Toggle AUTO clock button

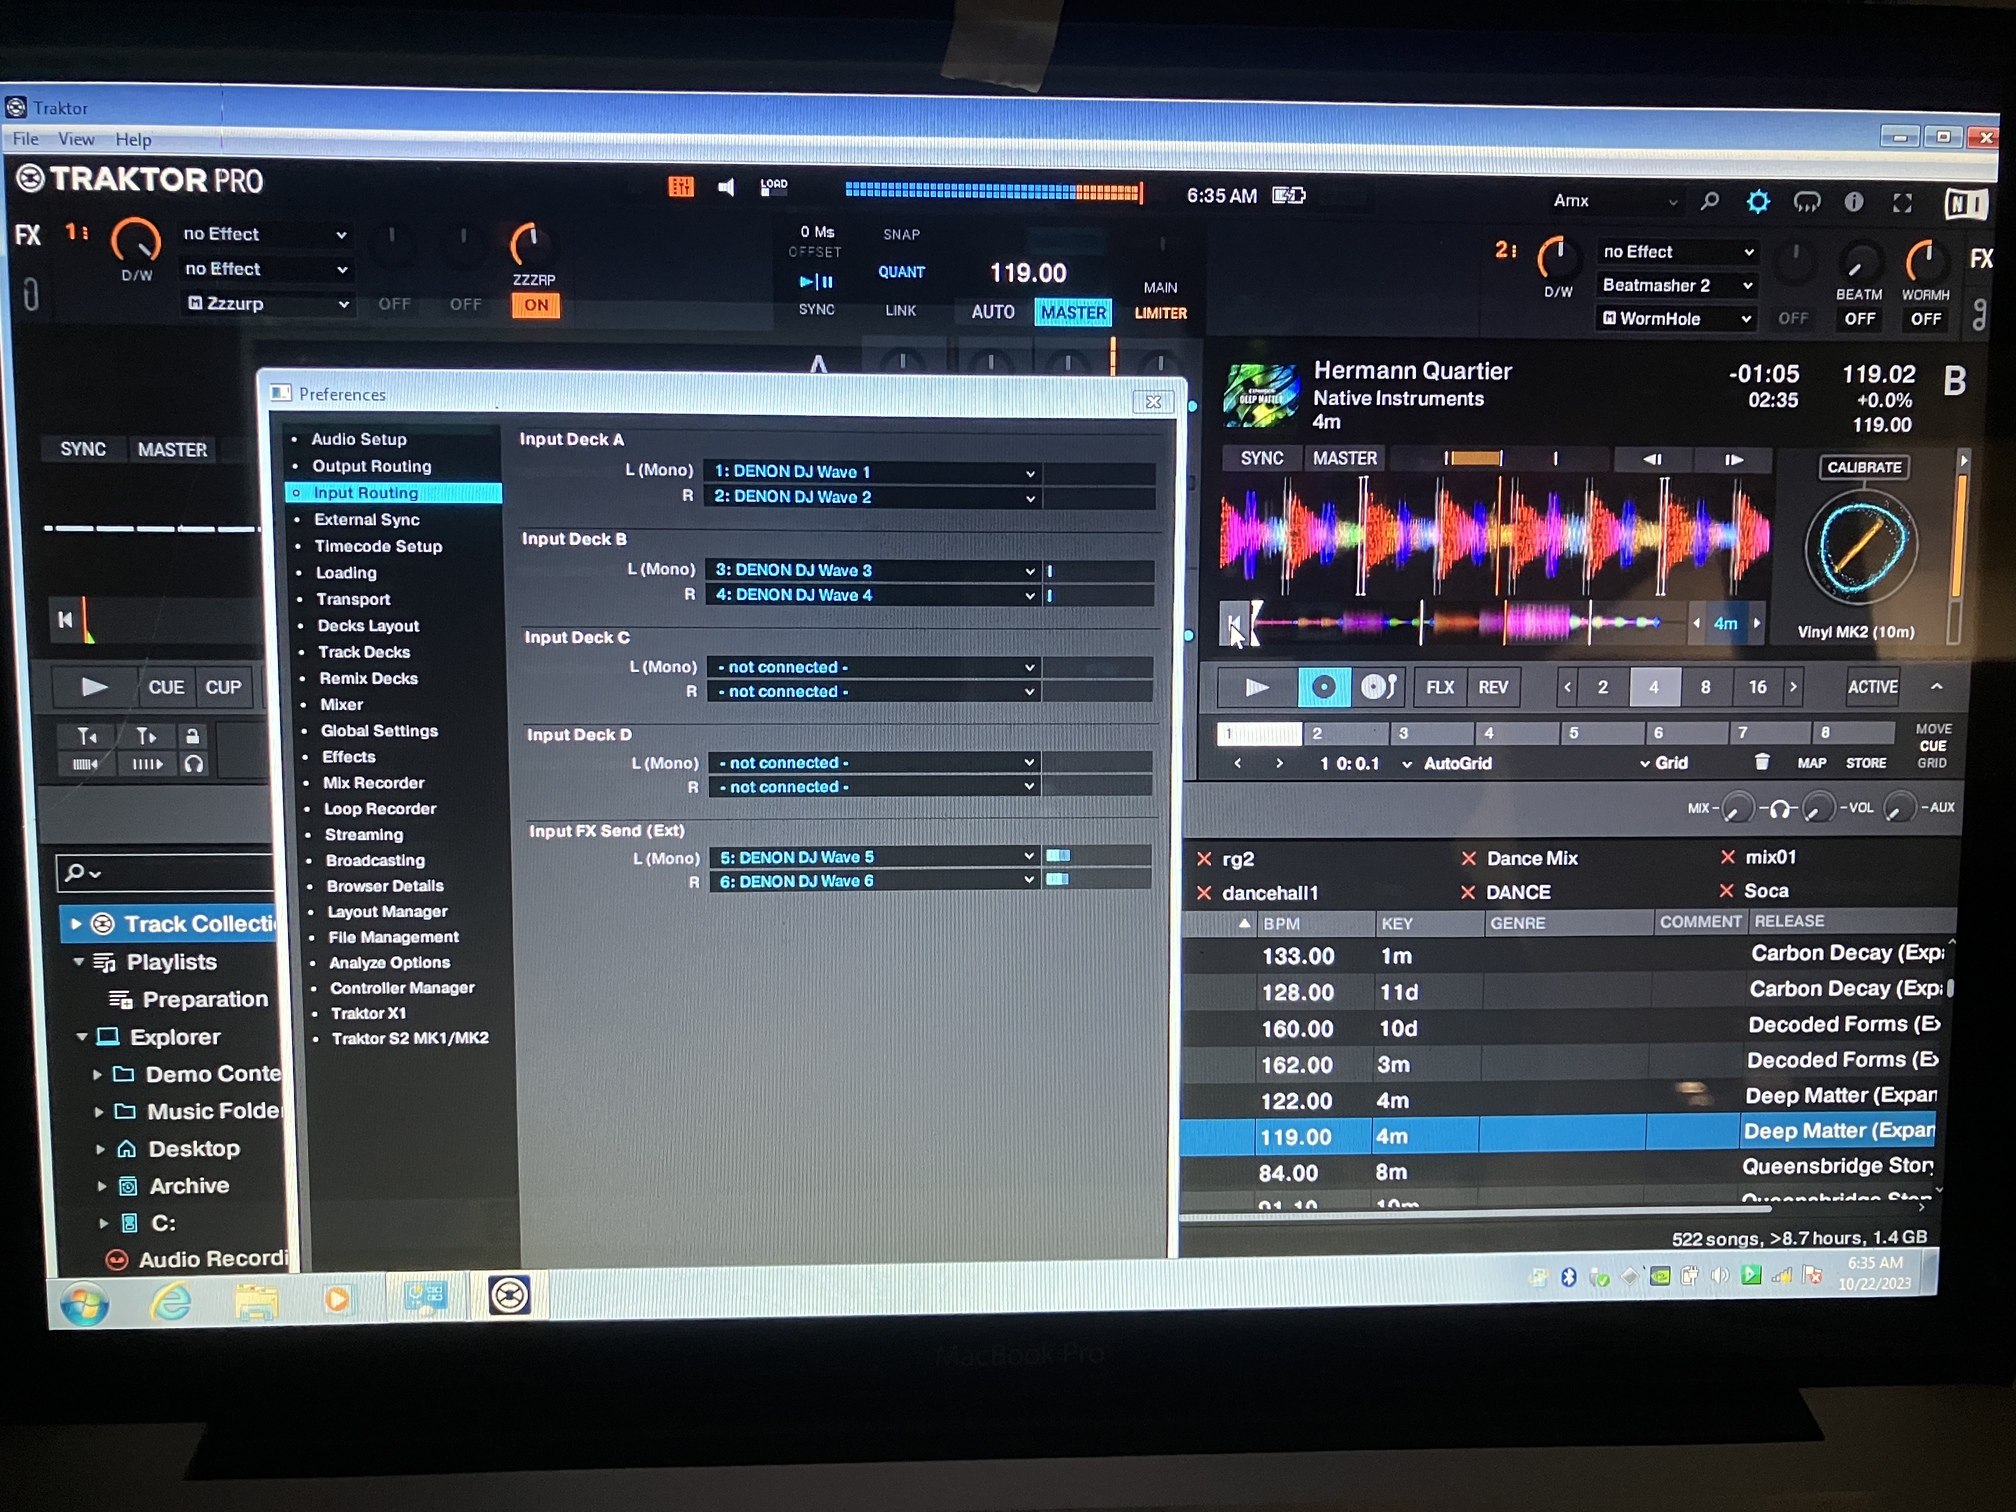pos(992,312)
